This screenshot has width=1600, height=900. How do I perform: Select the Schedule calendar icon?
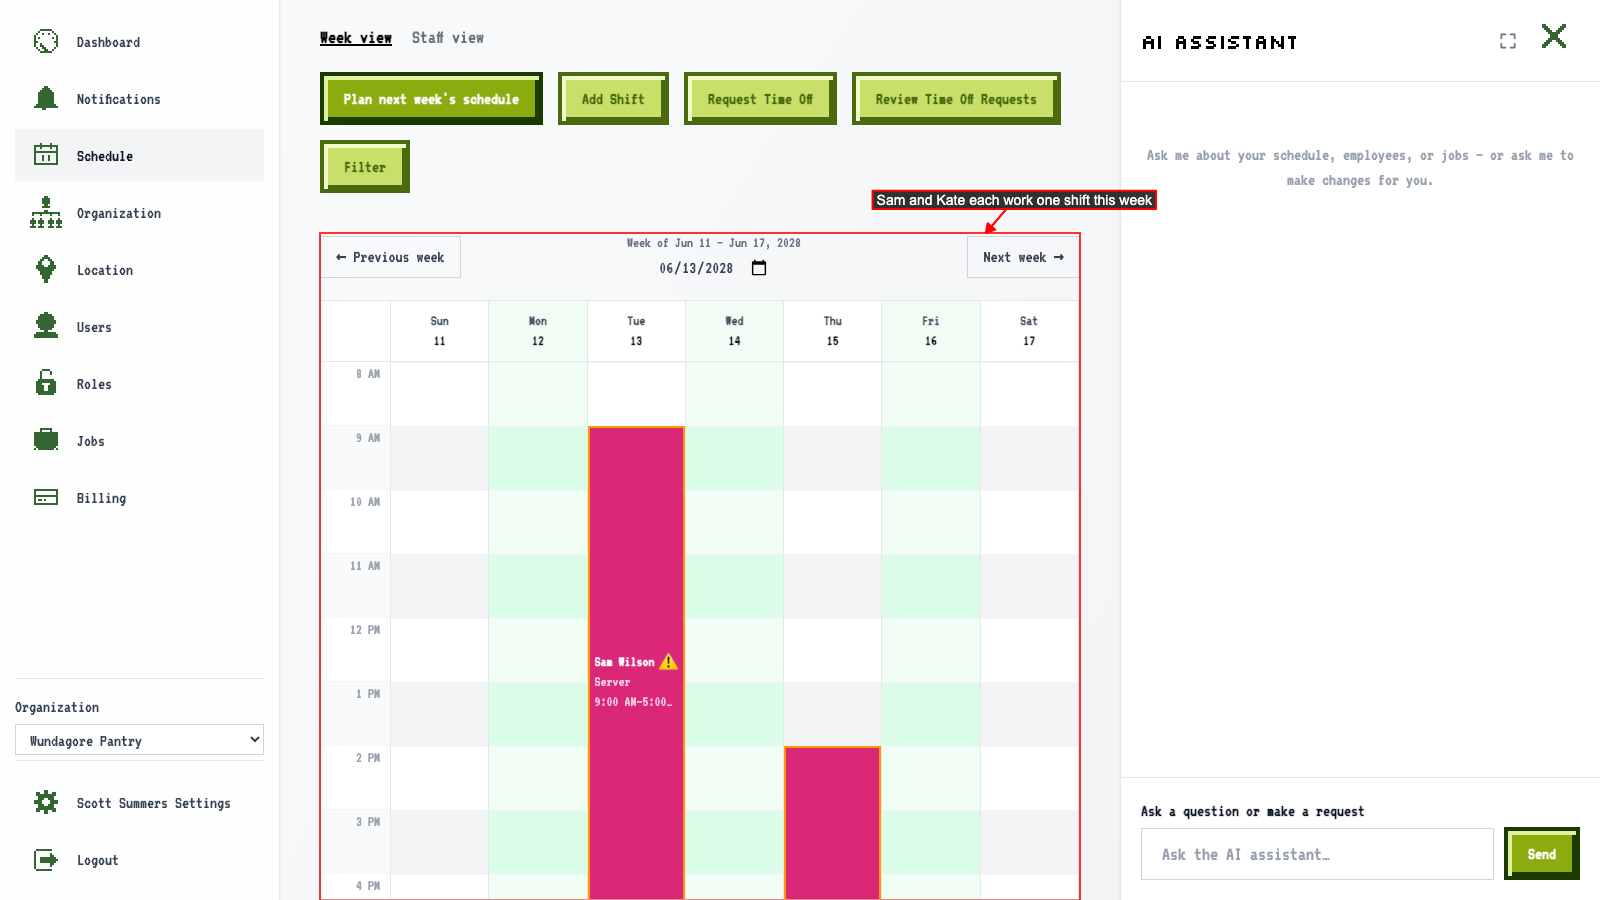click(x=46, y=155)
